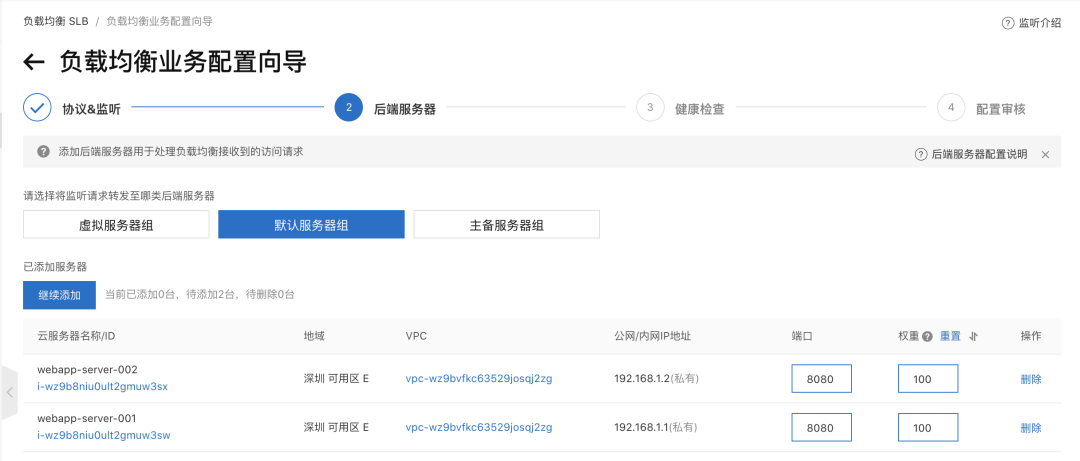Click the step 1 checkmark circle
1080x461 pixels.
coord(37,108)
